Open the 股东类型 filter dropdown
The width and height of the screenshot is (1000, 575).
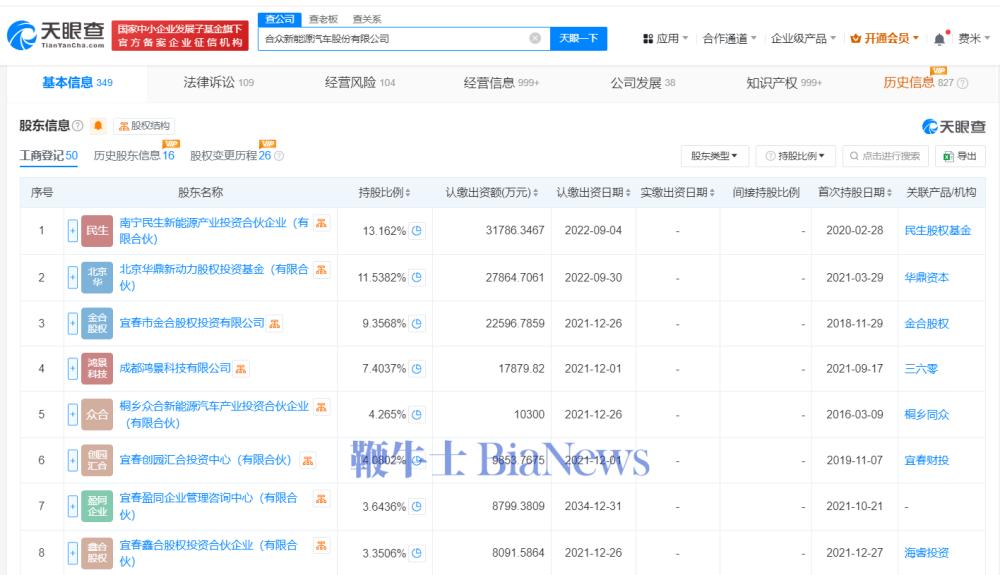pos(714,156)
